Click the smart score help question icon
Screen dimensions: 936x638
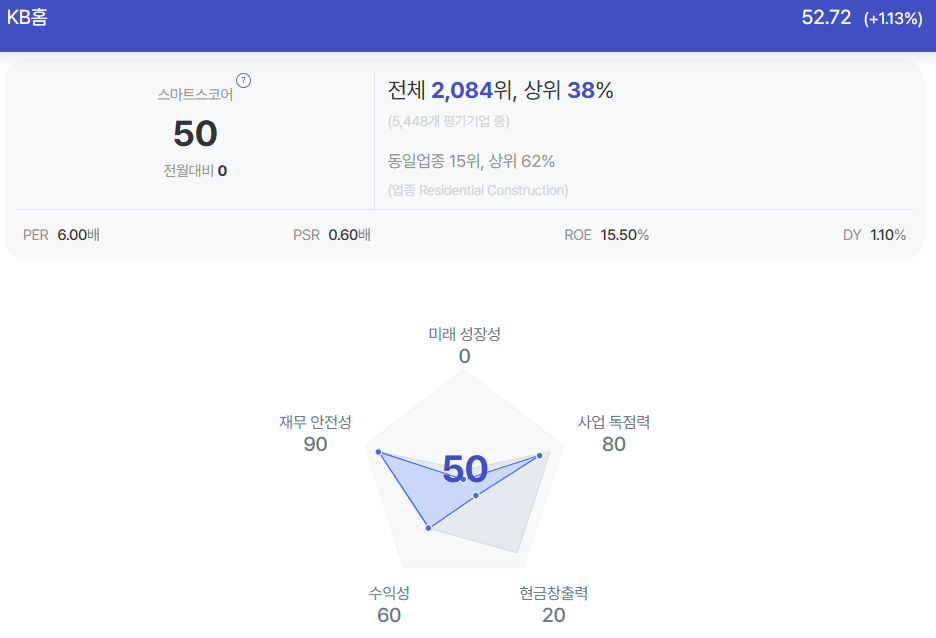(244, 81)
